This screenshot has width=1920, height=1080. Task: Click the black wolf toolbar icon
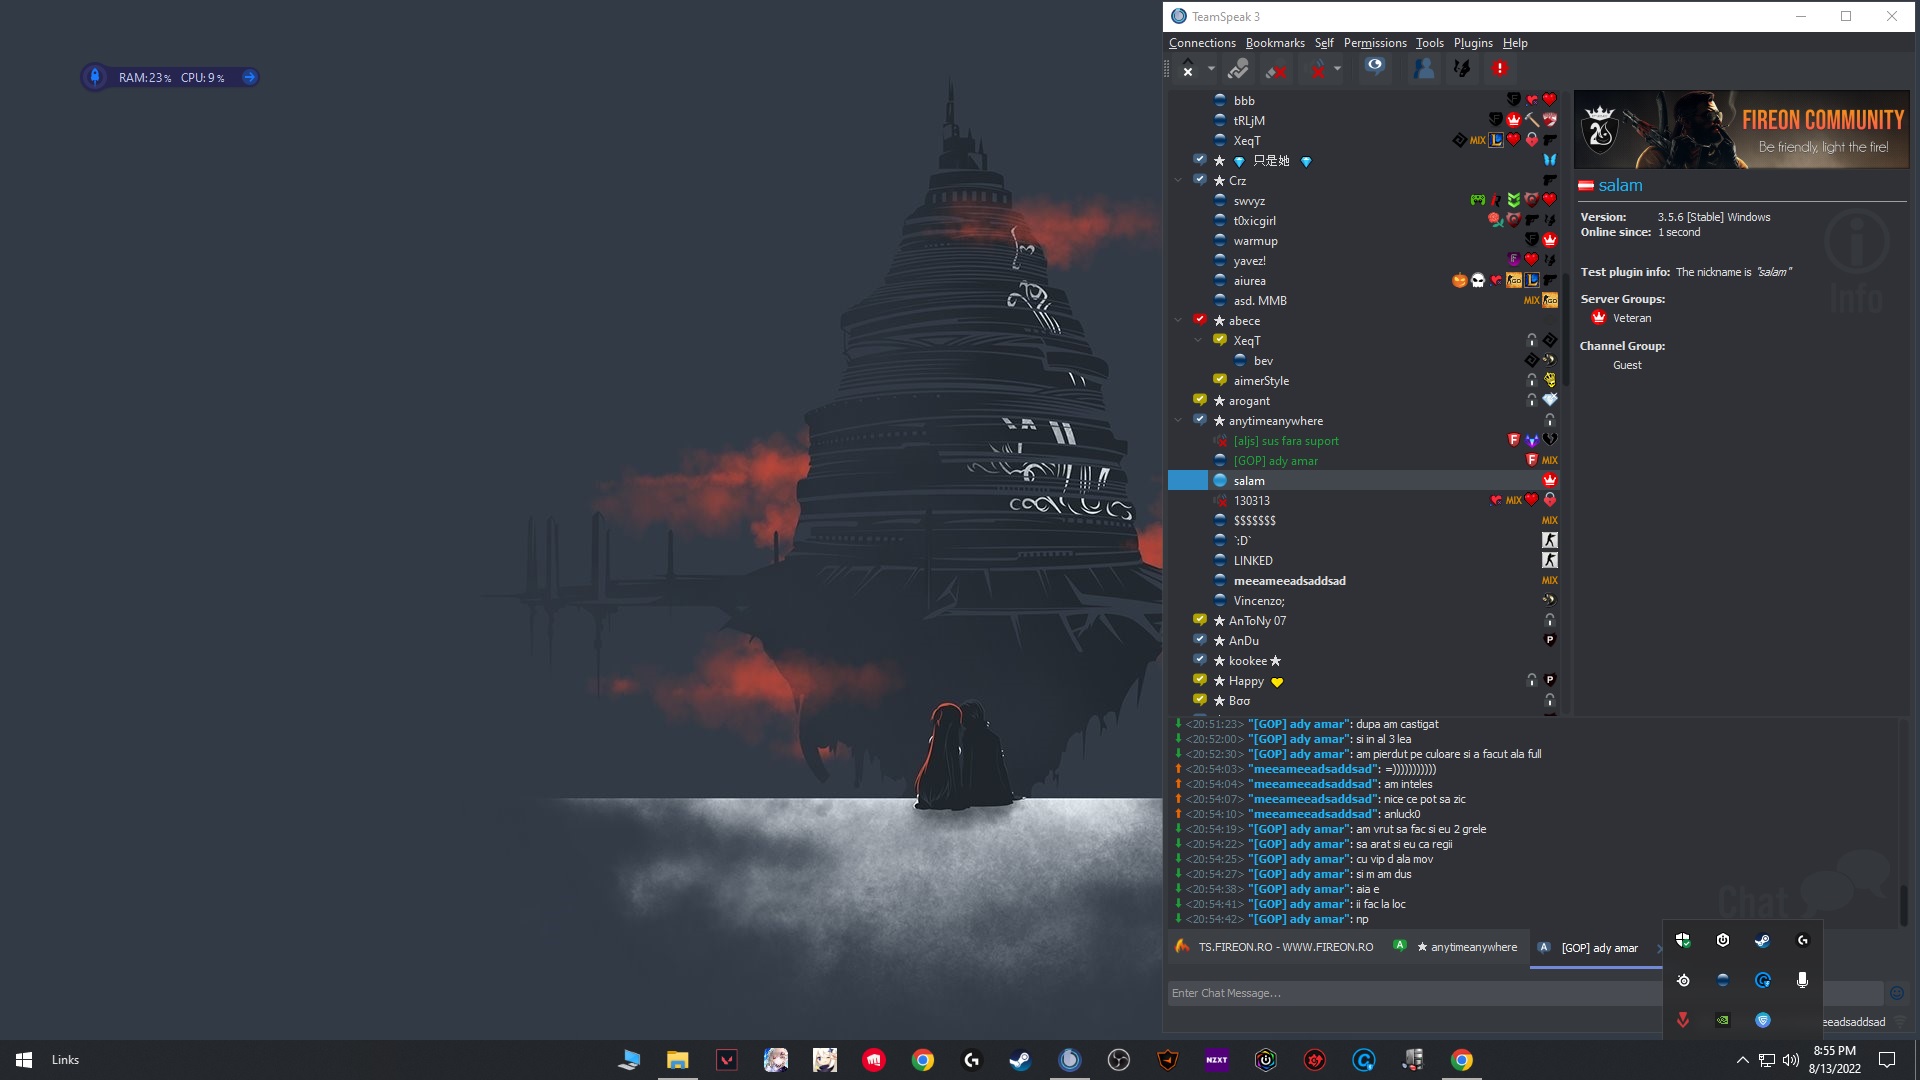(x=1462, y=69)
